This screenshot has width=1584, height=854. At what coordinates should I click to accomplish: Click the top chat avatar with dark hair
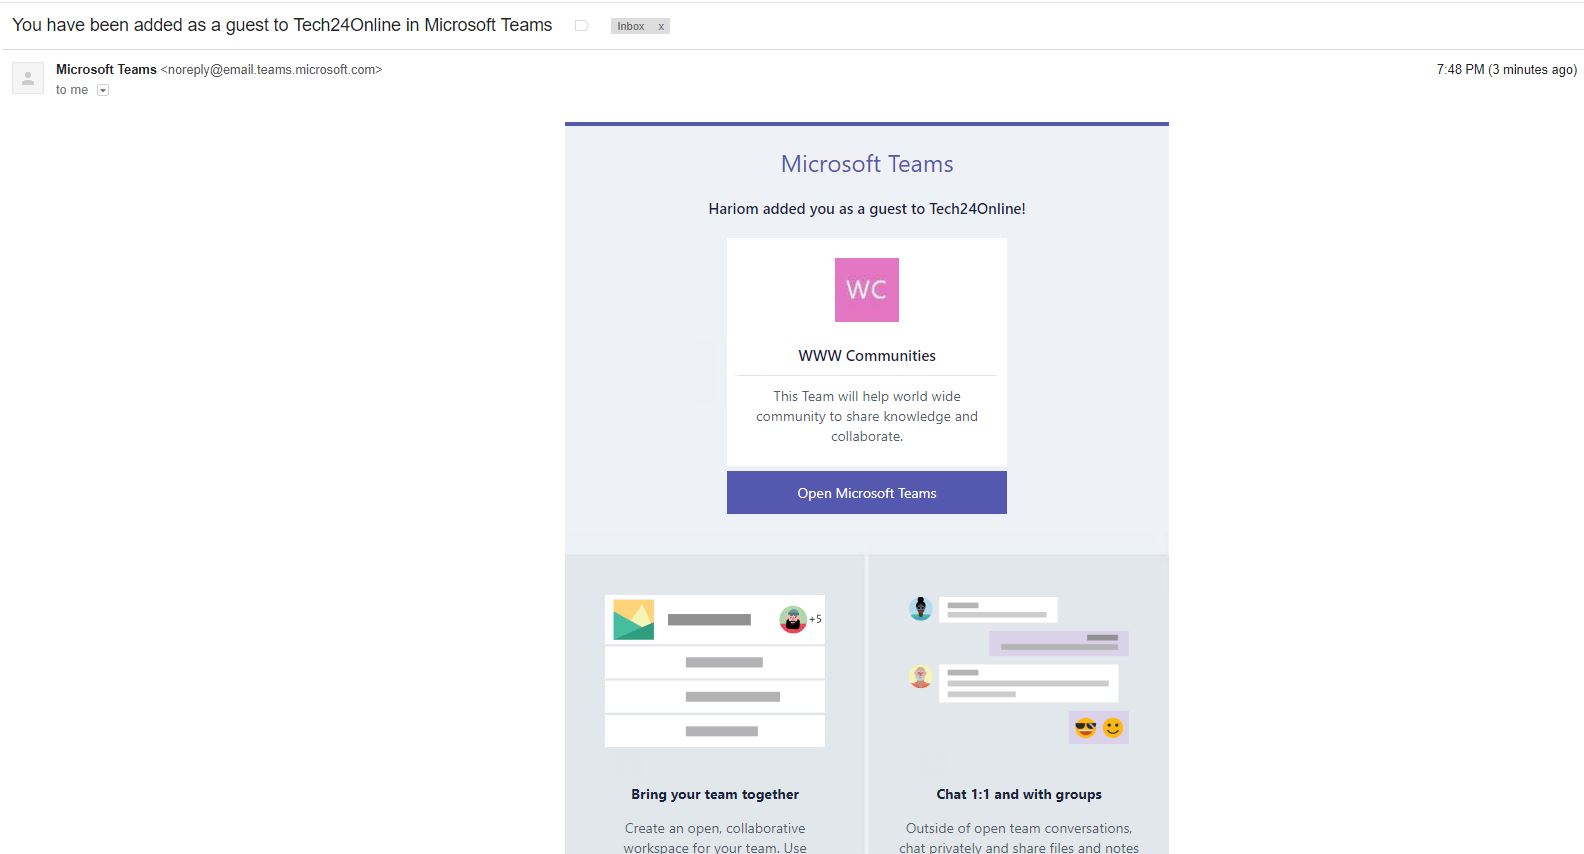click(920, 608)
